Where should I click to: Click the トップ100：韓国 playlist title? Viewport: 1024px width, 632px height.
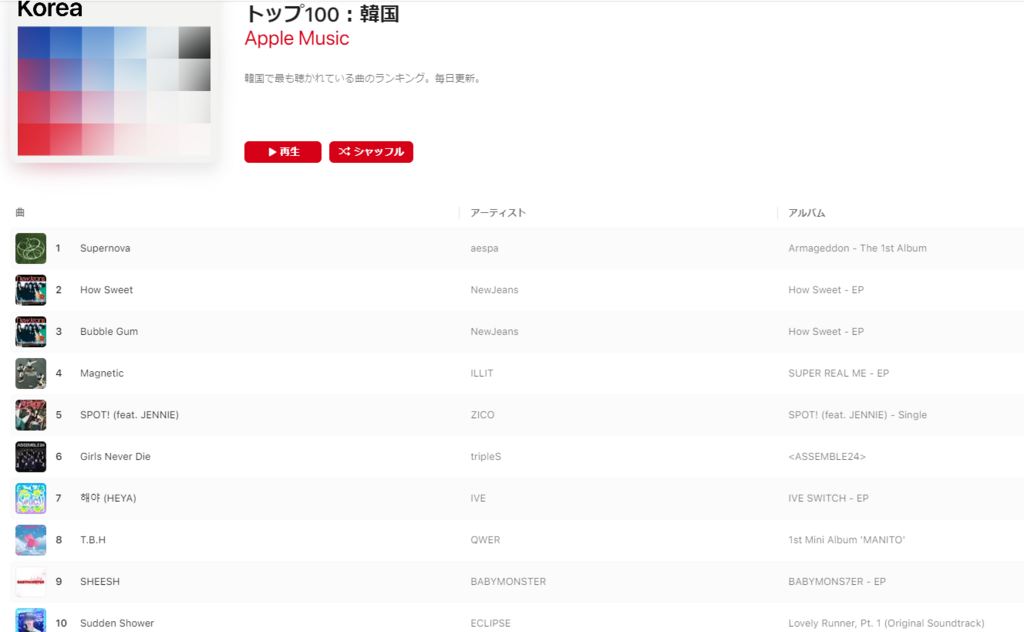click(321, 13)
